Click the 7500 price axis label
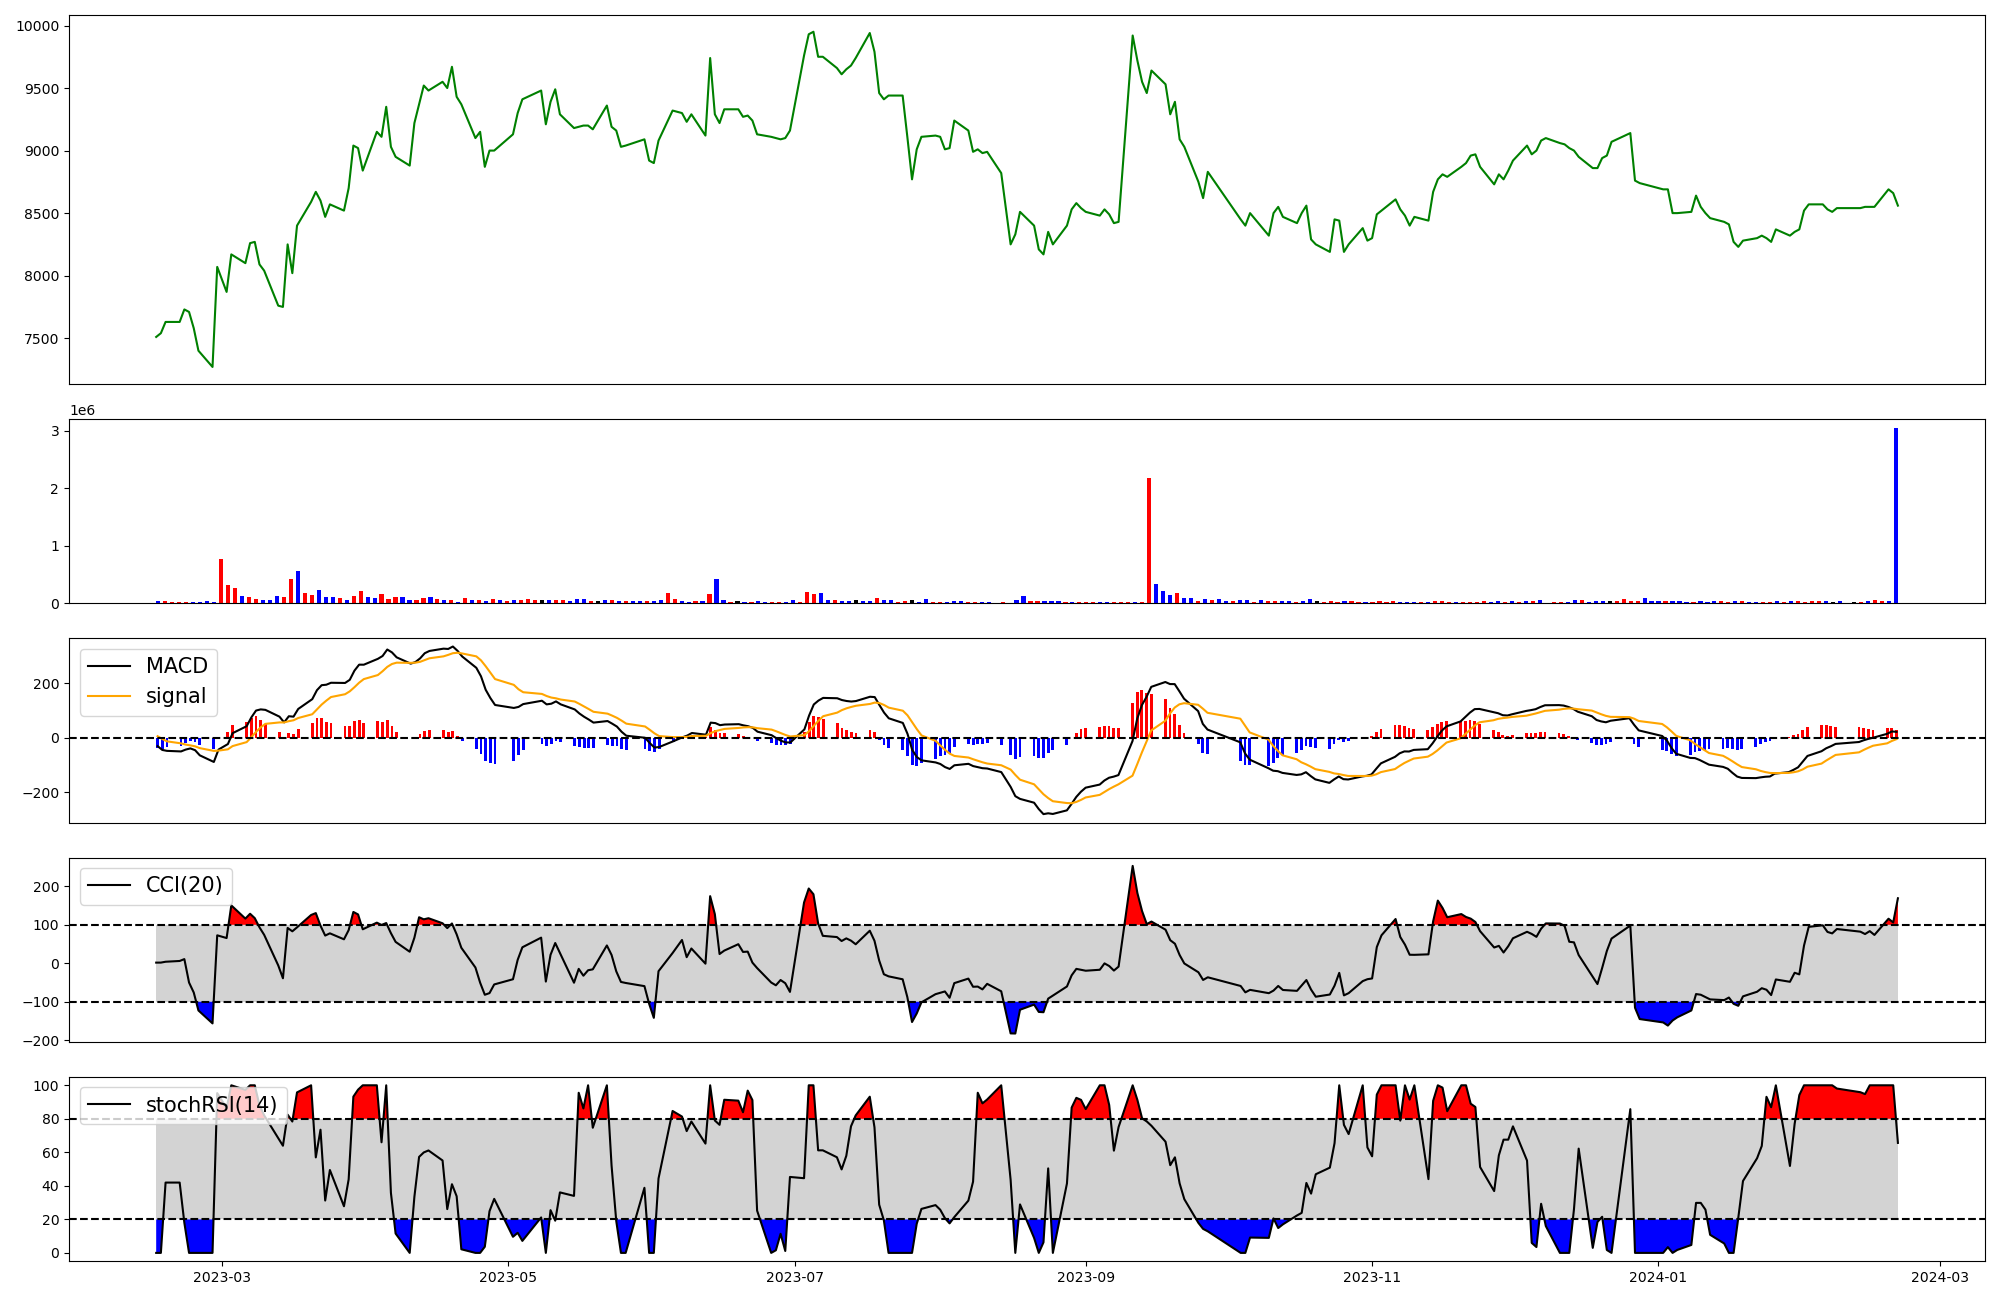 pyautogui.click(x=41, y=339)
